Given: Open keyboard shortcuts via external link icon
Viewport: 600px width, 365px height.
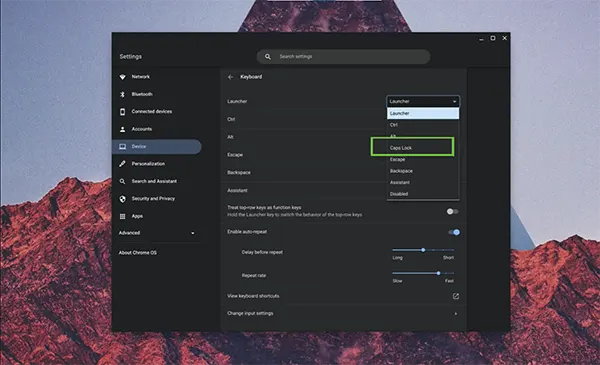Looking at the screenshot, I should (455, 296).
